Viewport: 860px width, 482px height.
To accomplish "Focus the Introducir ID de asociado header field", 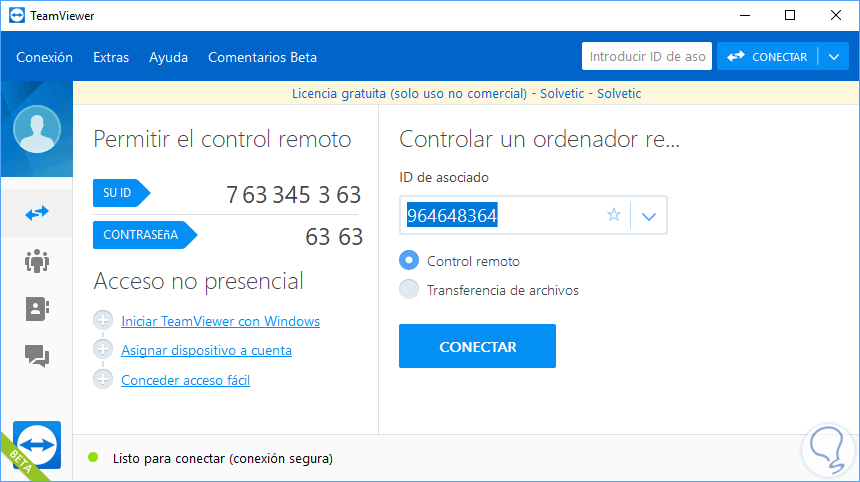I will [x=647, y=56].
